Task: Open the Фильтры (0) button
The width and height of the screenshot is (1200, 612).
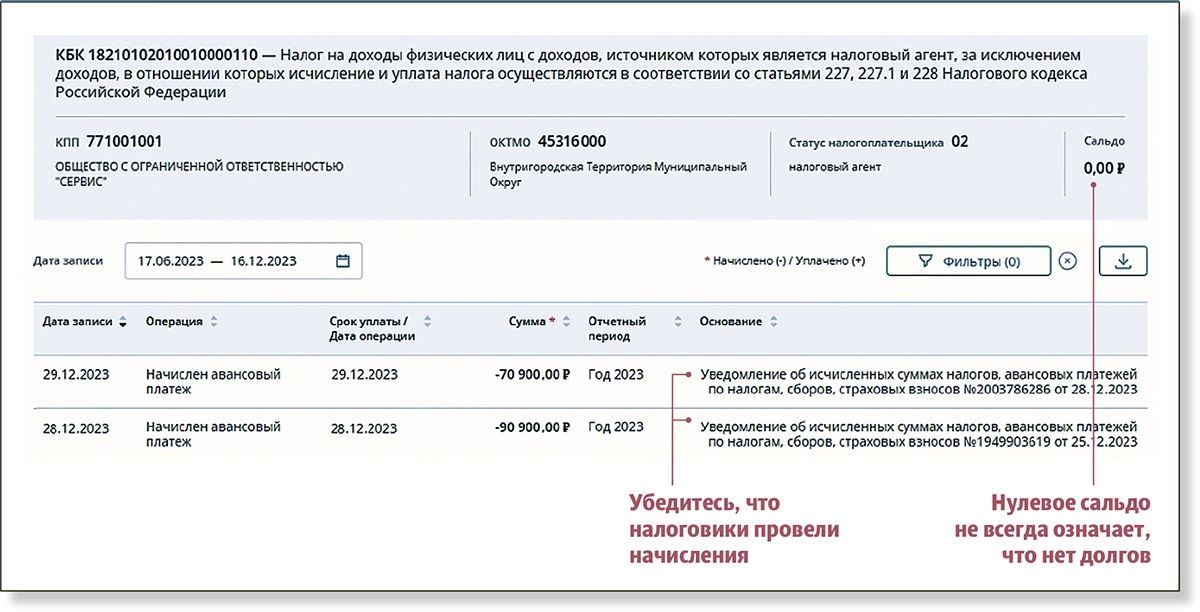Action: [x=968, y=261]
